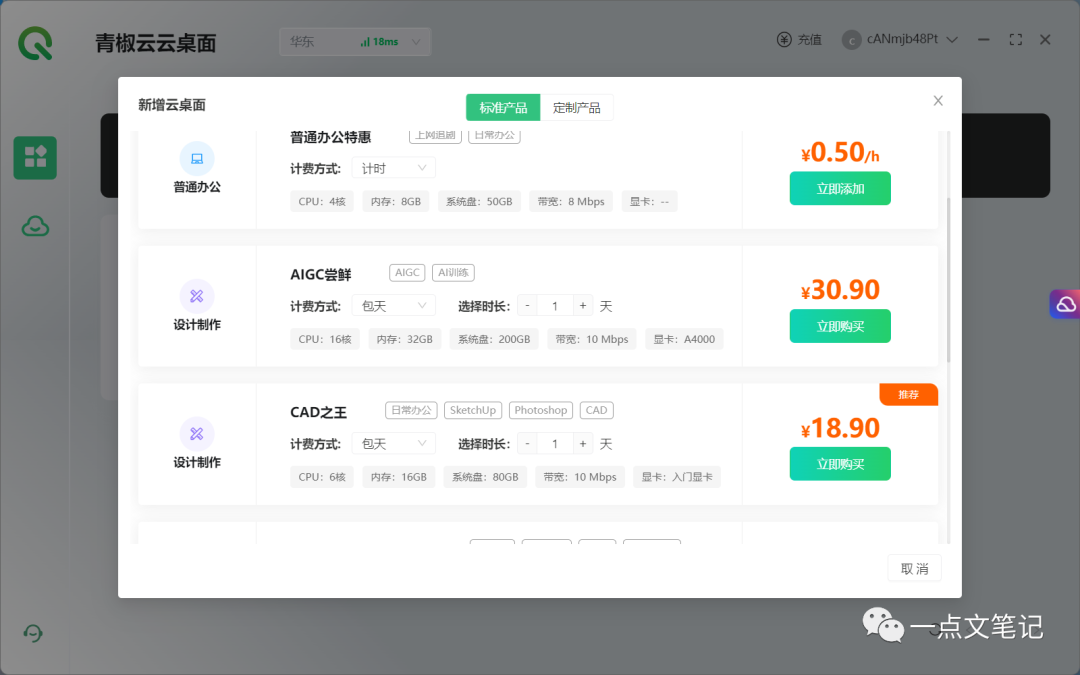
Task: Click the CAD tag
Action: (596, 411)
